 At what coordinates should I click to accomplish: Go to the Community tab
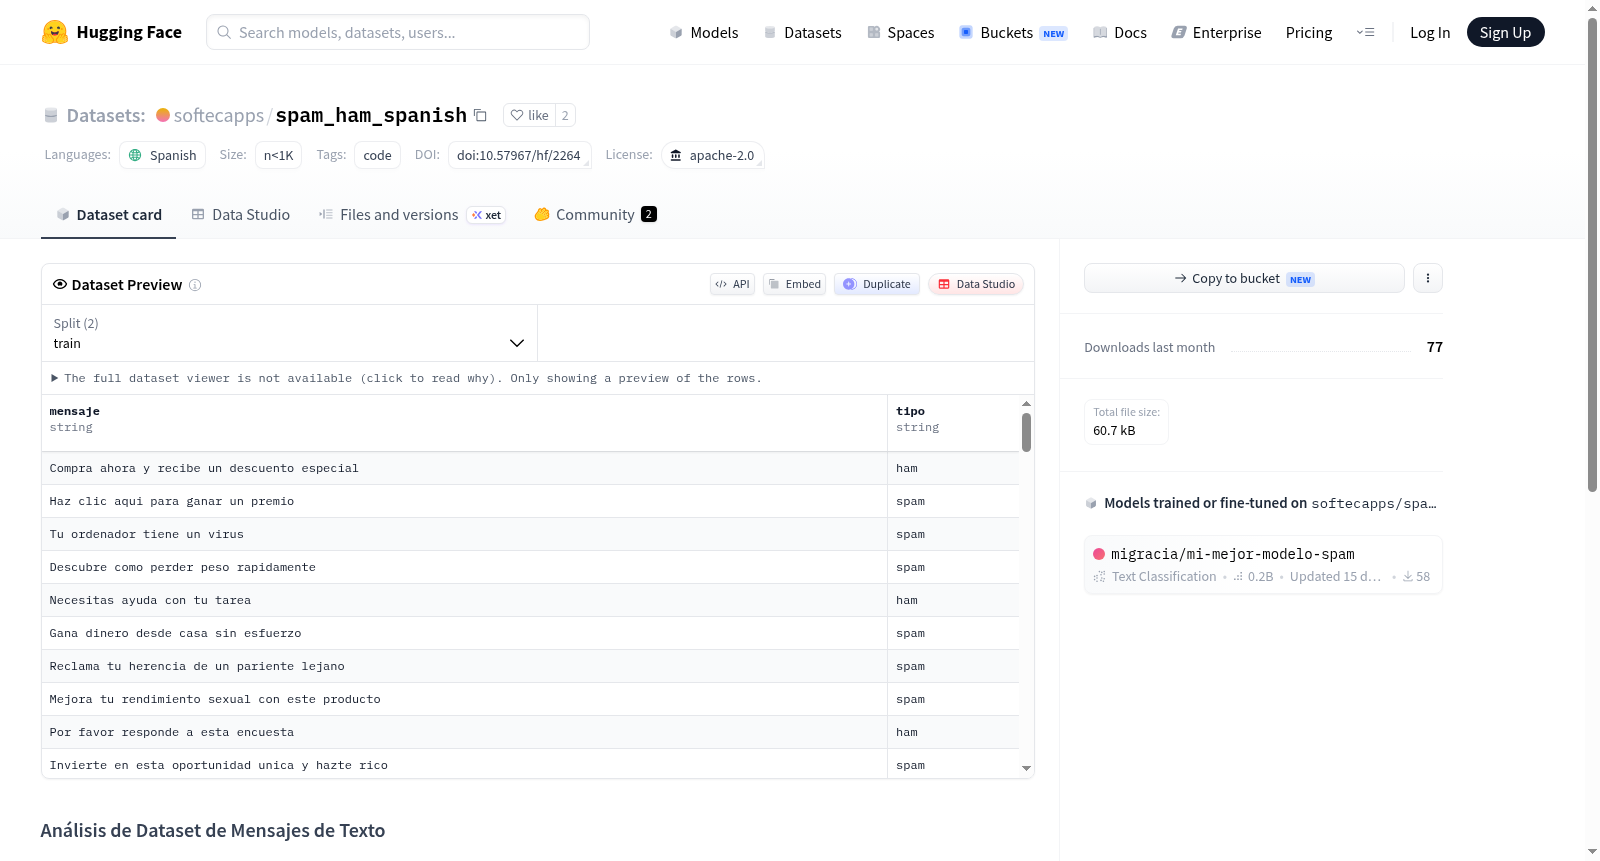595,214
